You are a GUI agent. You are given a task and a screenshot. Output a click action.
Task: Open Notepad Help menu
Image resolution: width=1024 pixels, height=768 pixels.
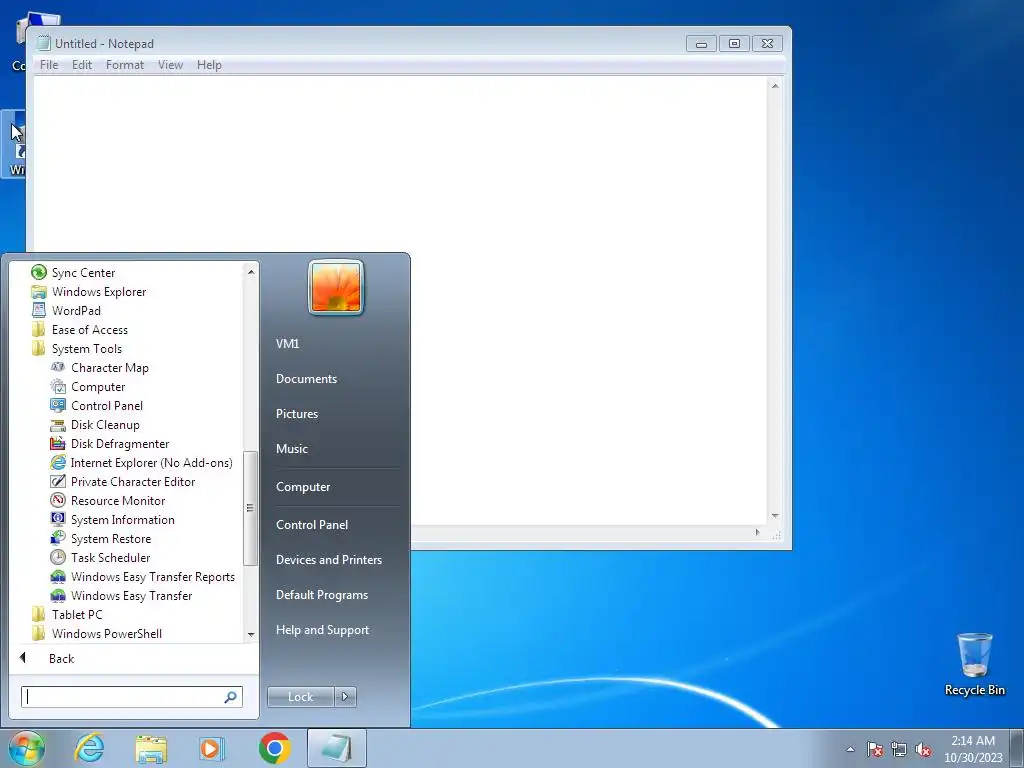209,65
